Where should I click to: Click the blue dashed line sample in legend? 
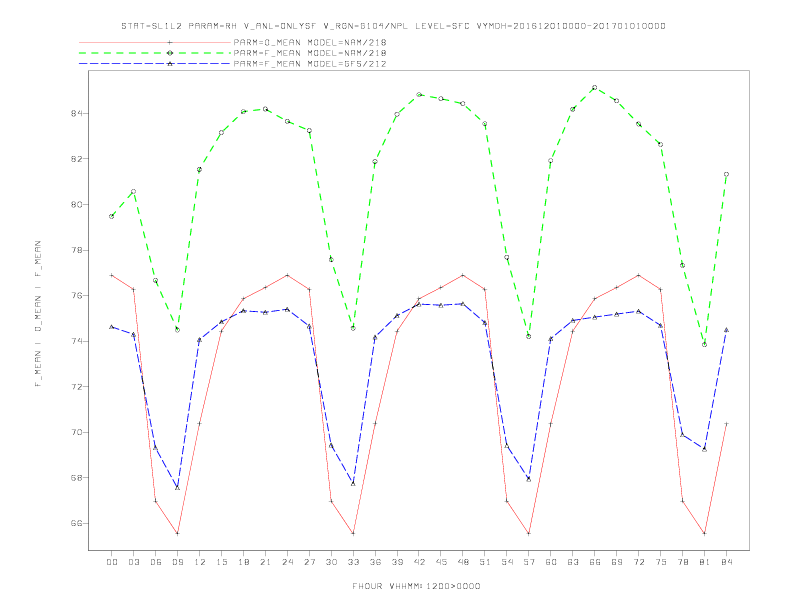[155, 64]
